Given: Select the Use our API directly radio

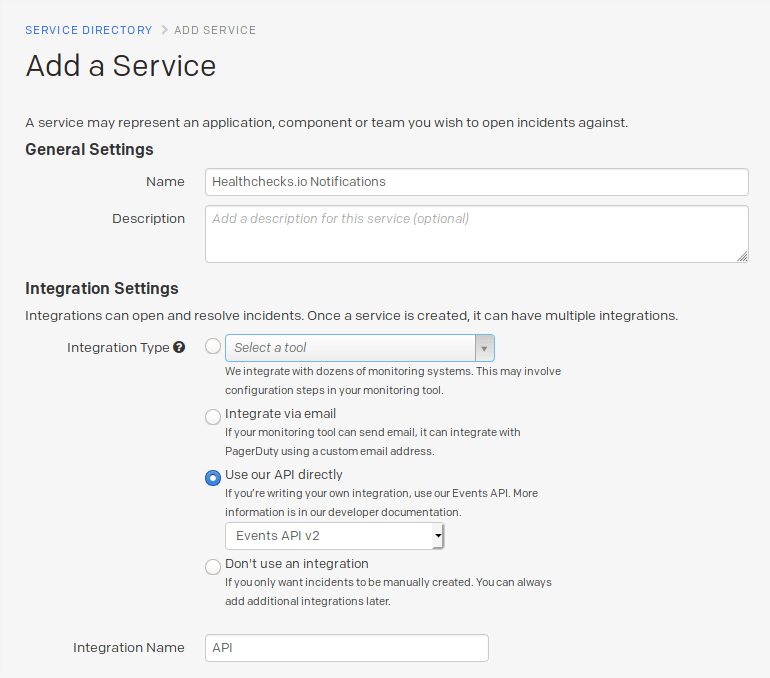Looking at the screenshot, I should 213,477.
